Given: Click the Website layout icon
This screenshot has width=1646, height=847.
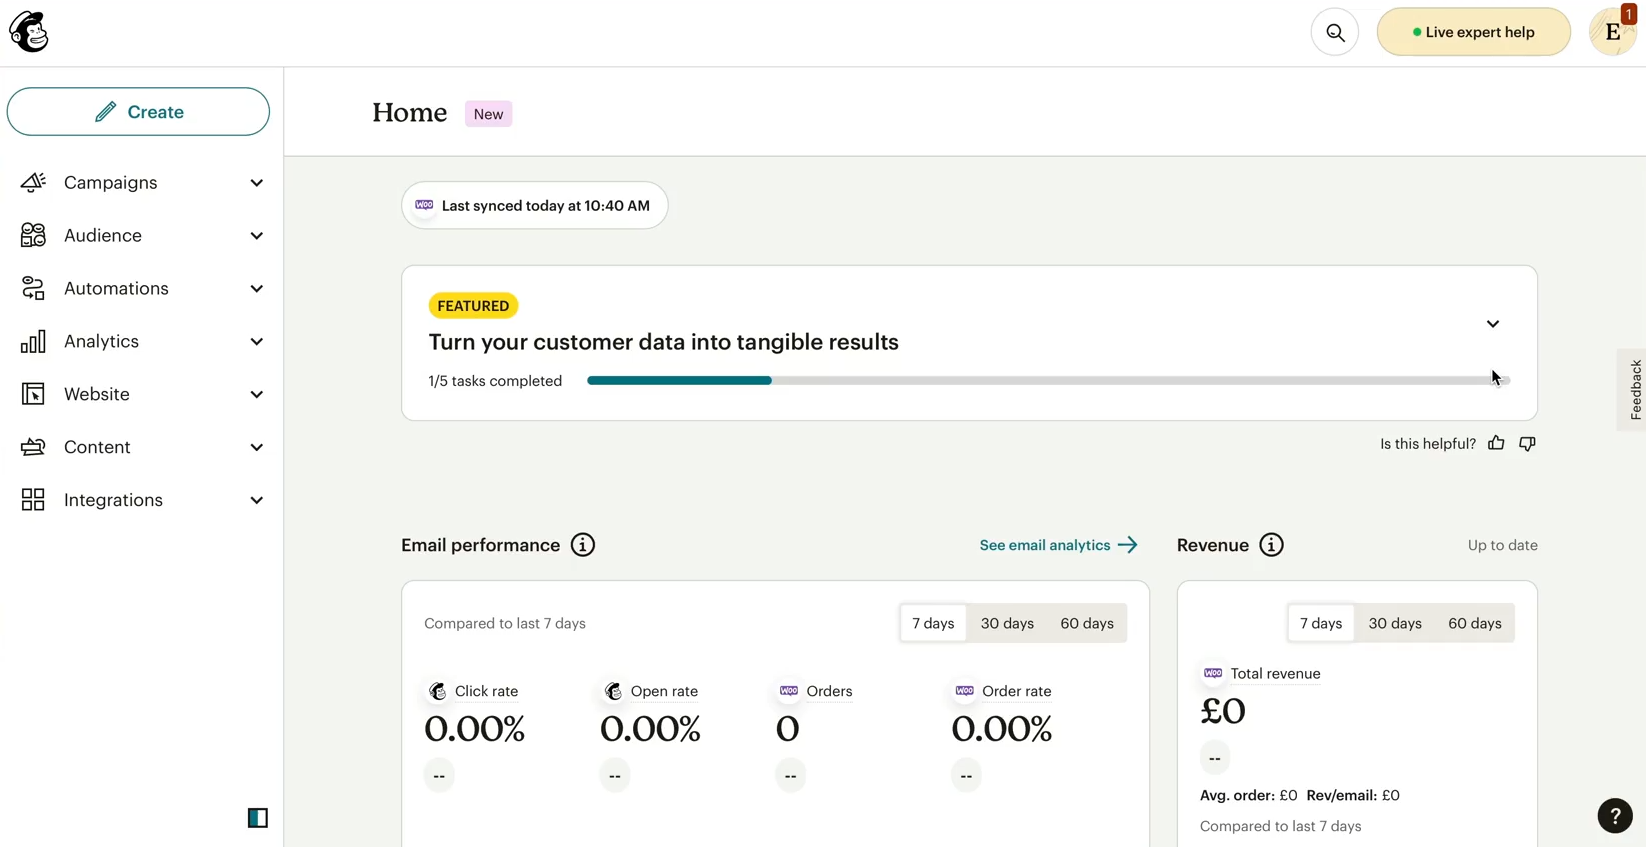Looking at the screenshot, I should (x=33, y=394).
